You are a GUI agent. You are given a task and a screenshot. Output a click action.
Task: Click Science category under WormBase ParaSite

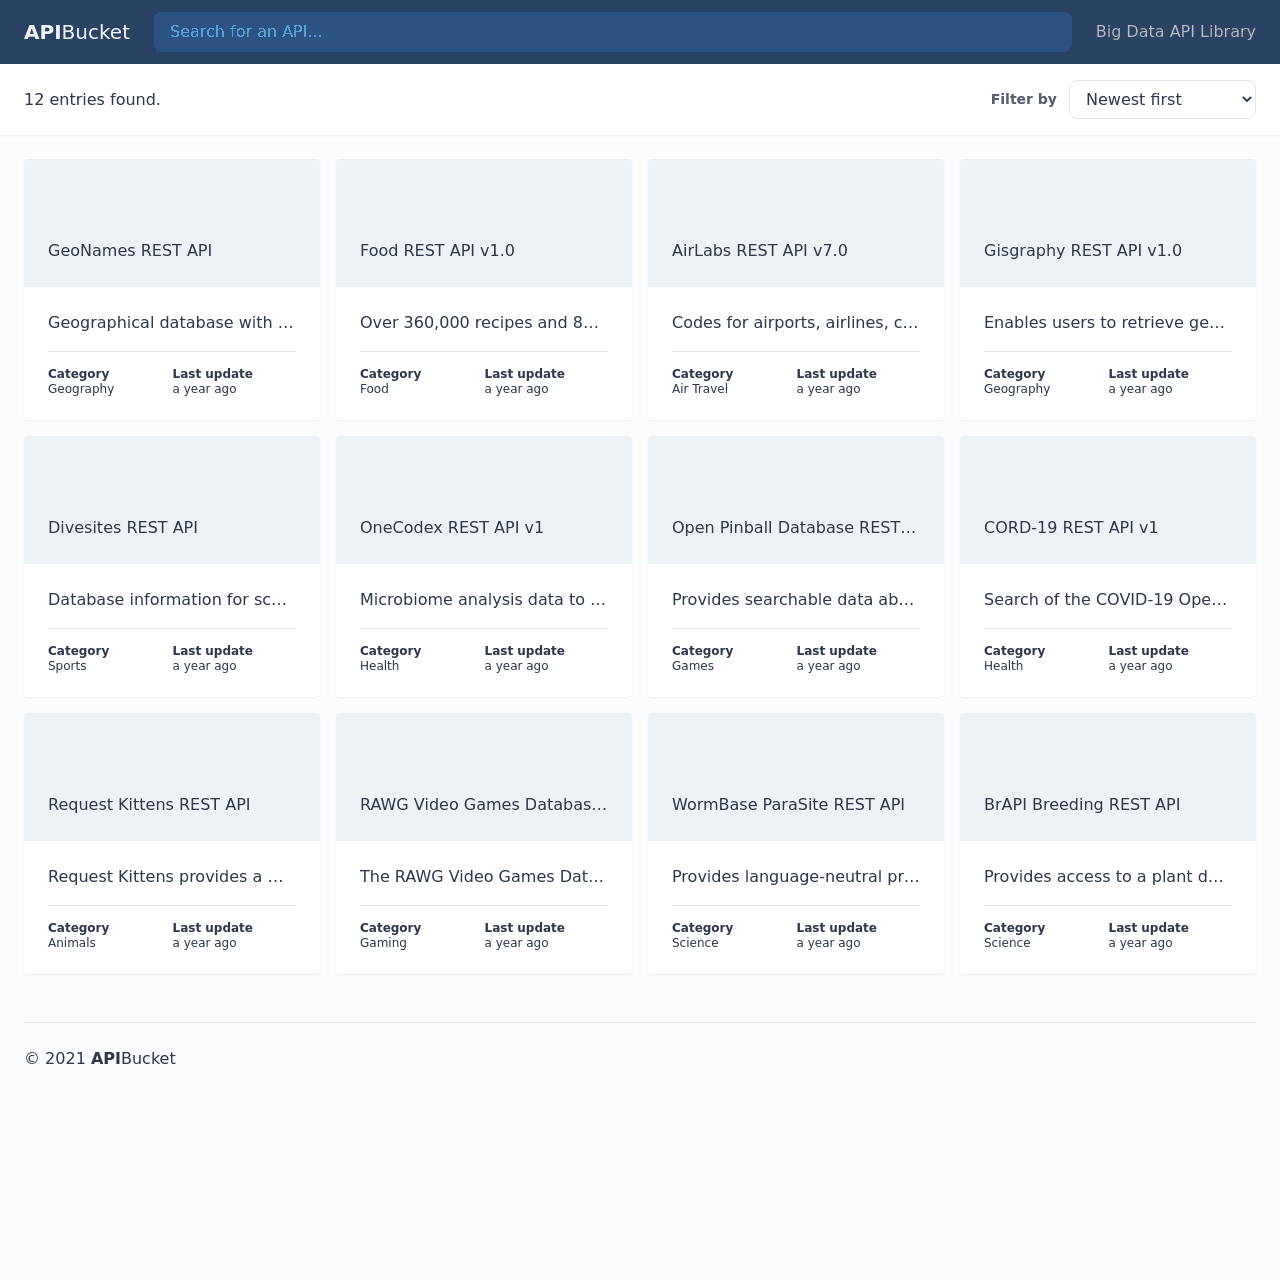(x=695, y=943)
